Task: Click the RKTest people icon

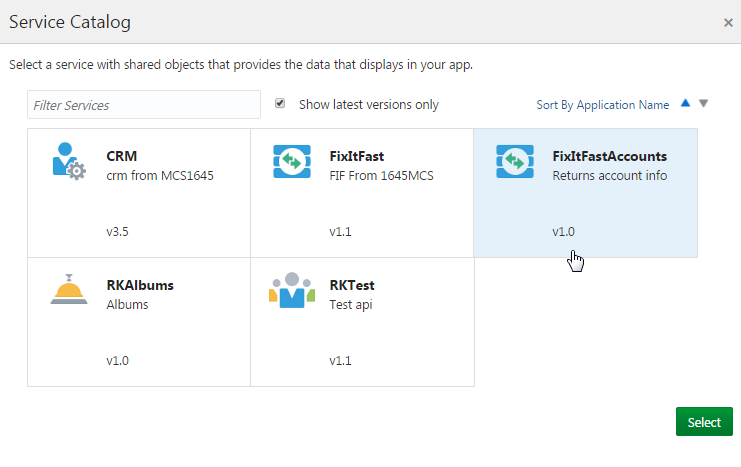Action: (x=291, y=290)
